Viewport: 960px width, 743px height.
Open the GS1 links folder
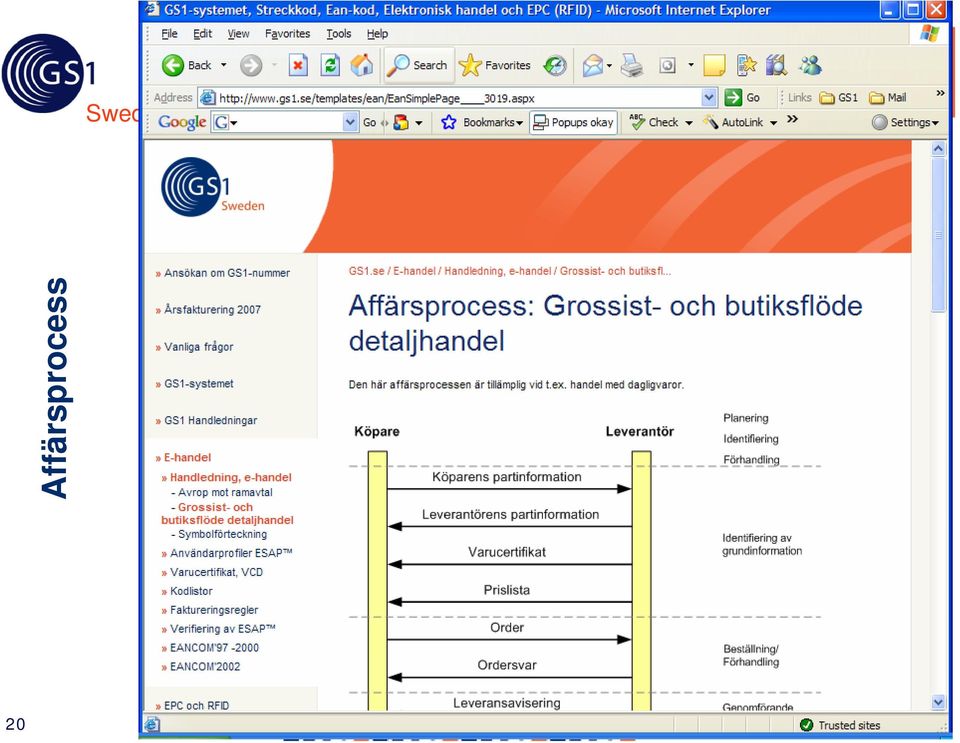[x=839, y=97]
